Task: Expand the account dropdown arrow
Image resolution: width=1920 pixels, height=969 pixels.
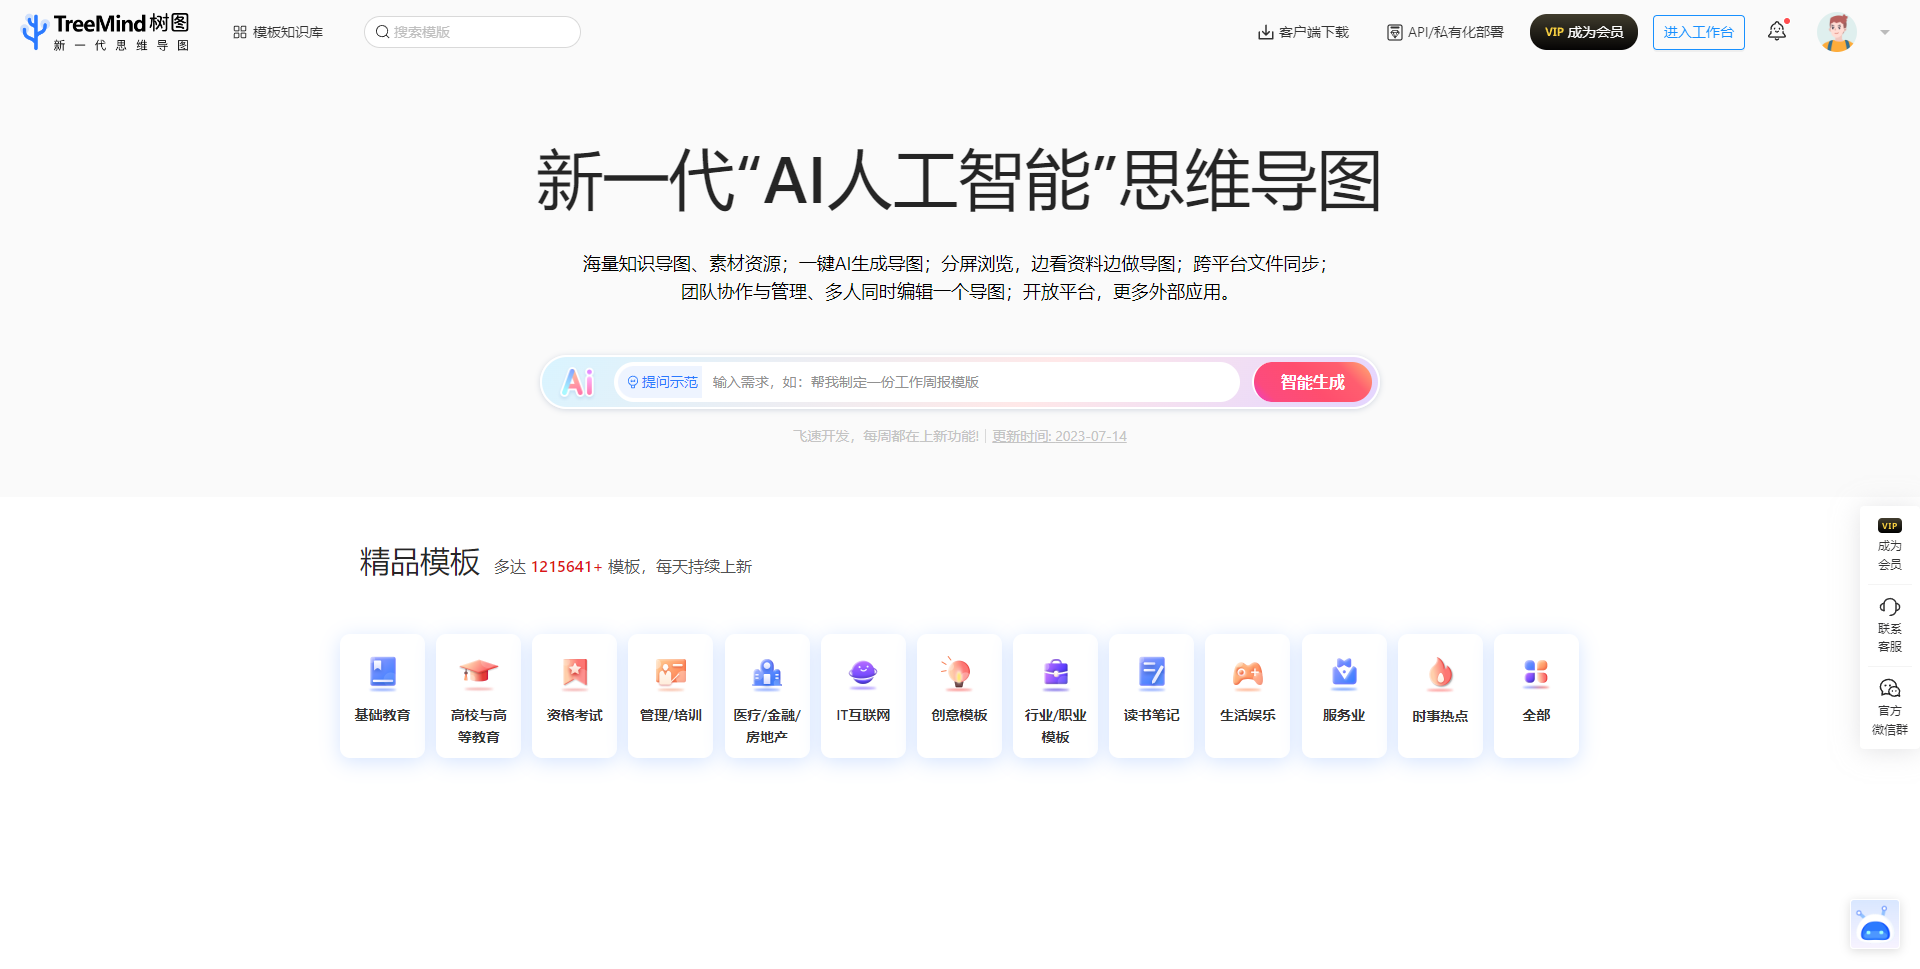Action: pos(1885,32)
